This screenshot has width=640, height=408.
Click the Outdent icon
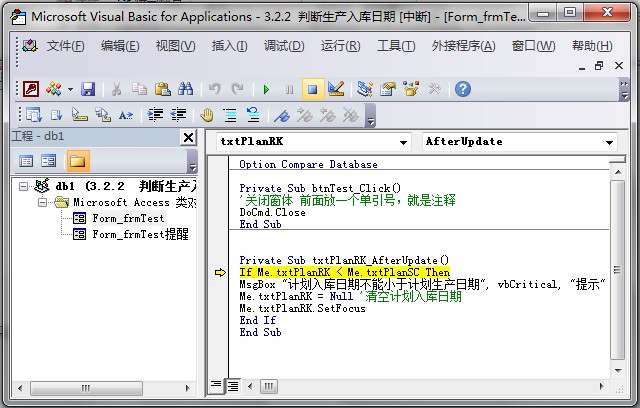(x=178, y=115)
